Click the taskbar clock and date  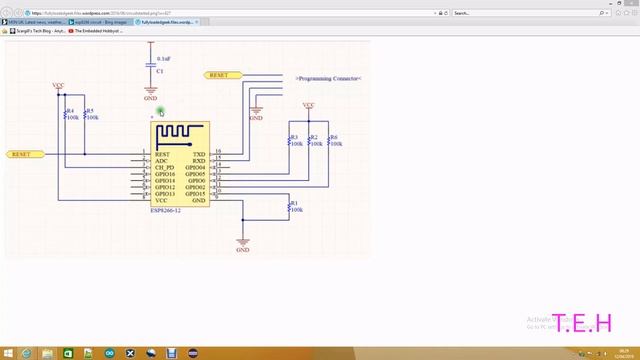click(623, 353)
